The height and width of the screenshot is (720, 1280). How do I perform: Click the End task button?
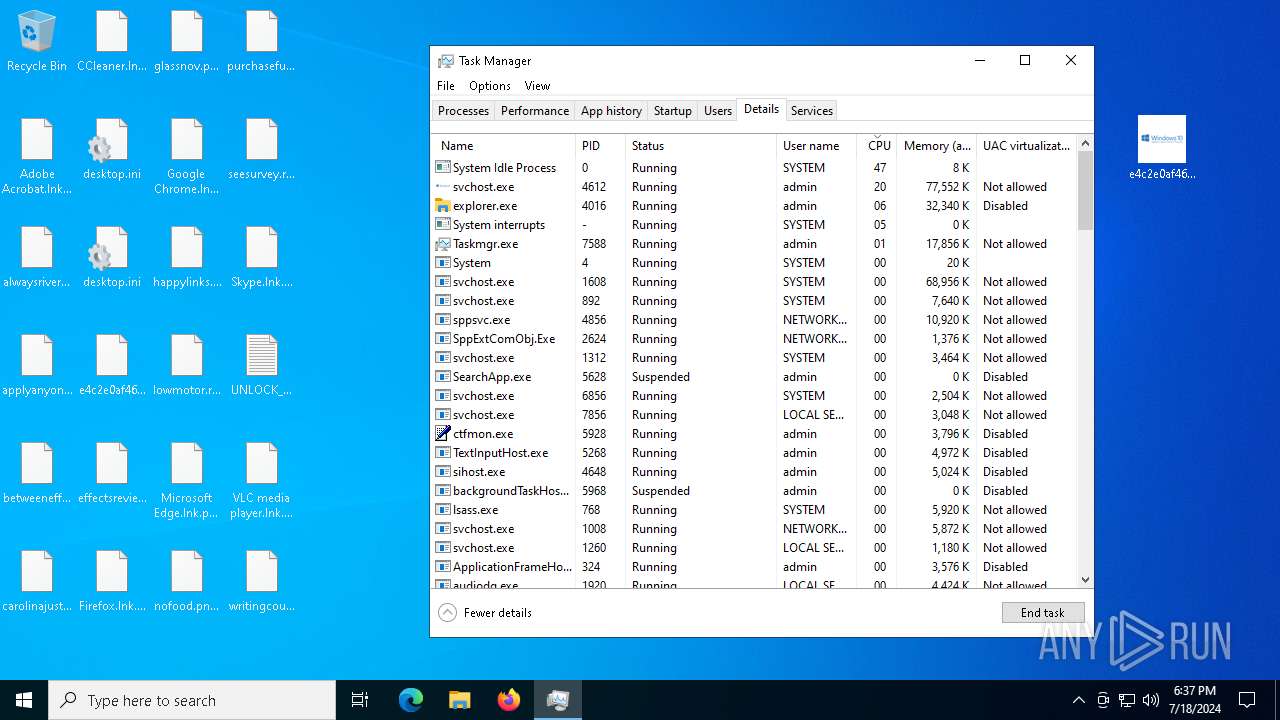pyautogui.click(x=1043, y=613)
